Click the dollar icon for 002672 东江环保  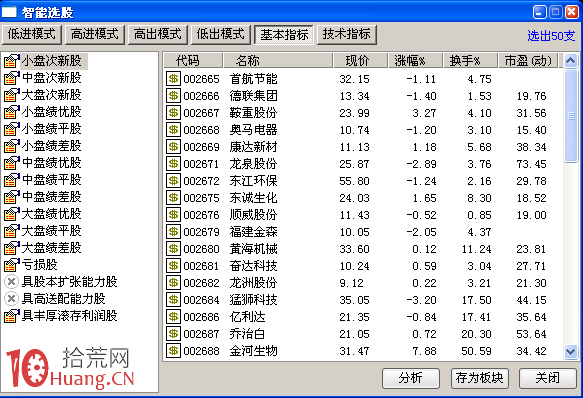pyautogui.click(x=173, y=181)
